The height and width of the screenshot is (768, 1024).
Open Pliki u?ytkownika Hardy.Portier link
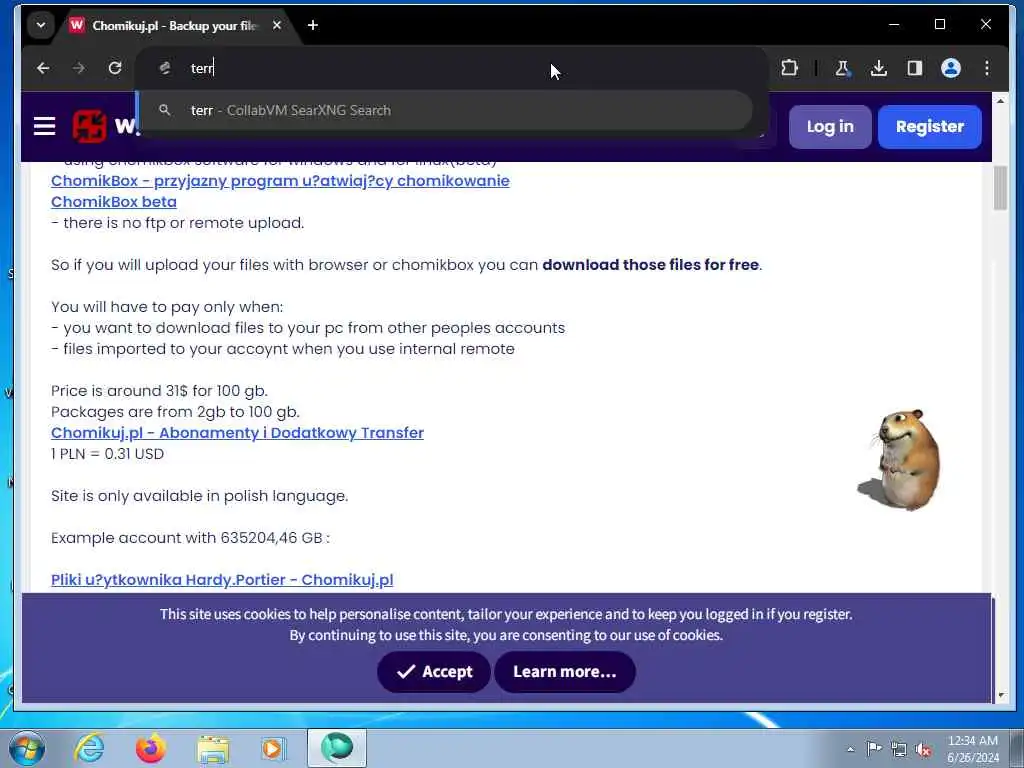[x=222, y=580]
